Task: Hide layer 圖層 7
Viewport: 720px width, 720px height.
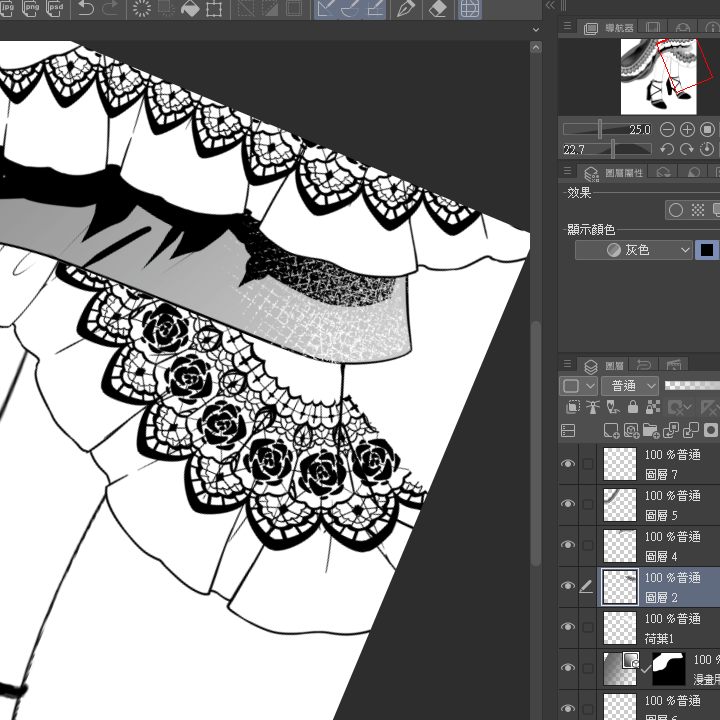Action: pyautogui.click(x=568, y=464)
